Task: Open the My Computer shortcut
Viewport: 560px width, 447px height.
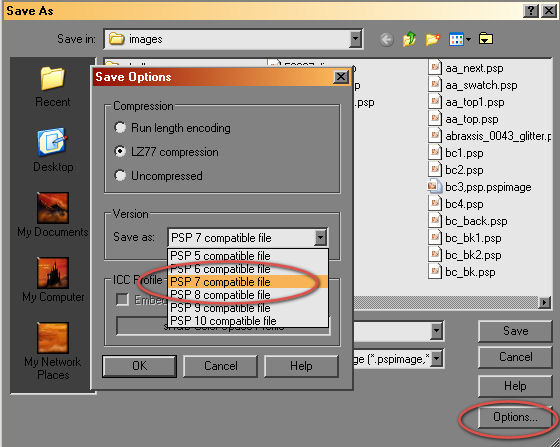Action: pyautogui.click(x=53, y=280)
